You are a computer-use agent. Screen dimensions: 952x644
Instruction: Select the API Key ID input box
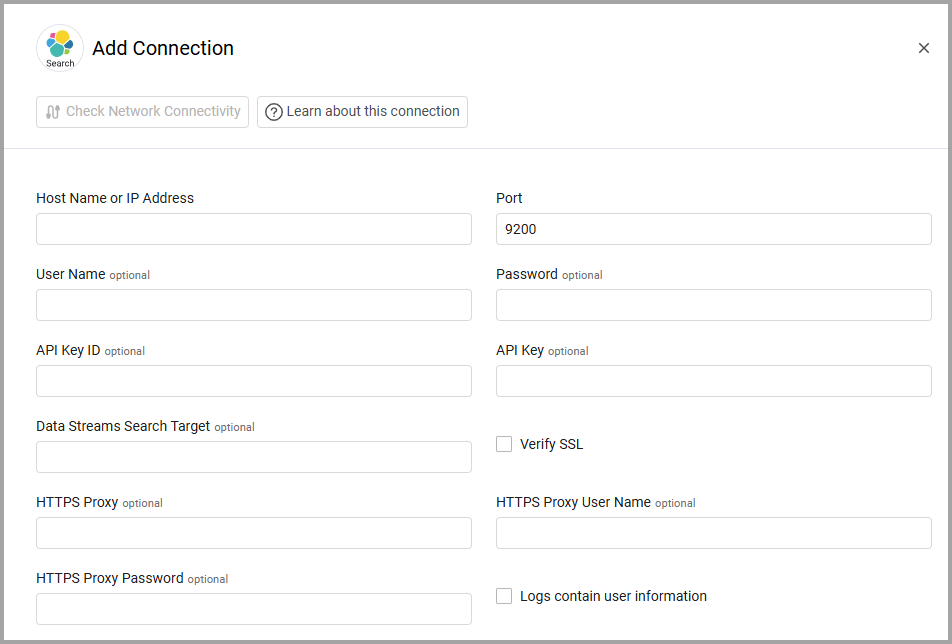pos(253,381)
